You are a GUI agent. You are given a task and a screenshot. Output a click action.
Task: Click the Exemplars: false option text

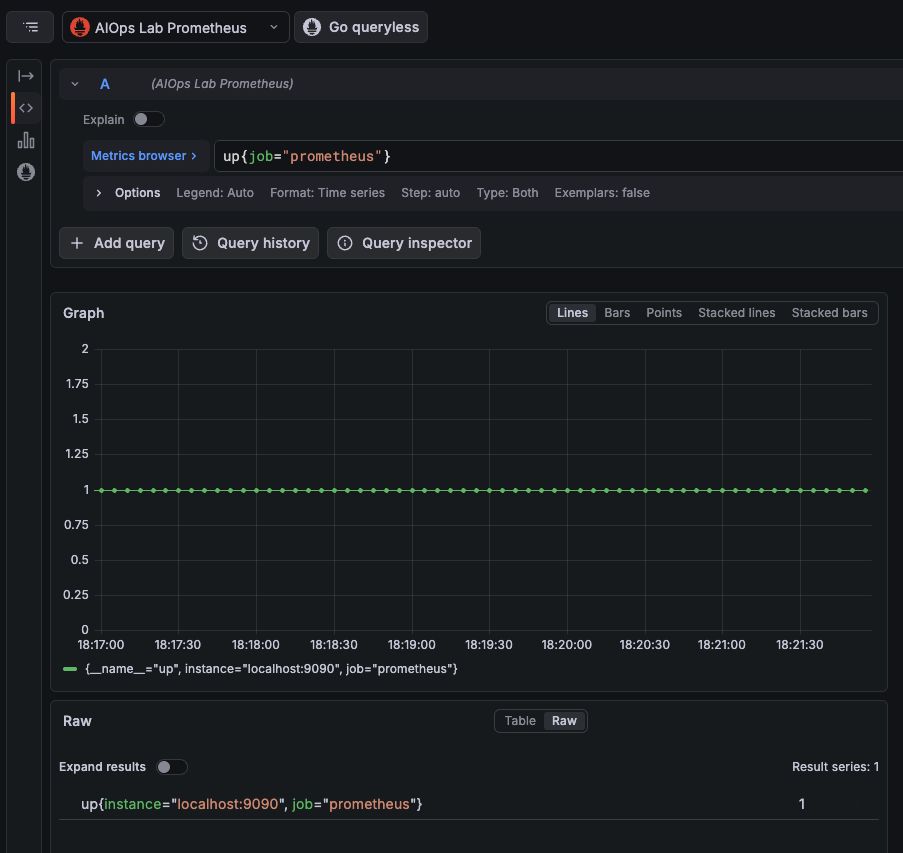(602, 193)
